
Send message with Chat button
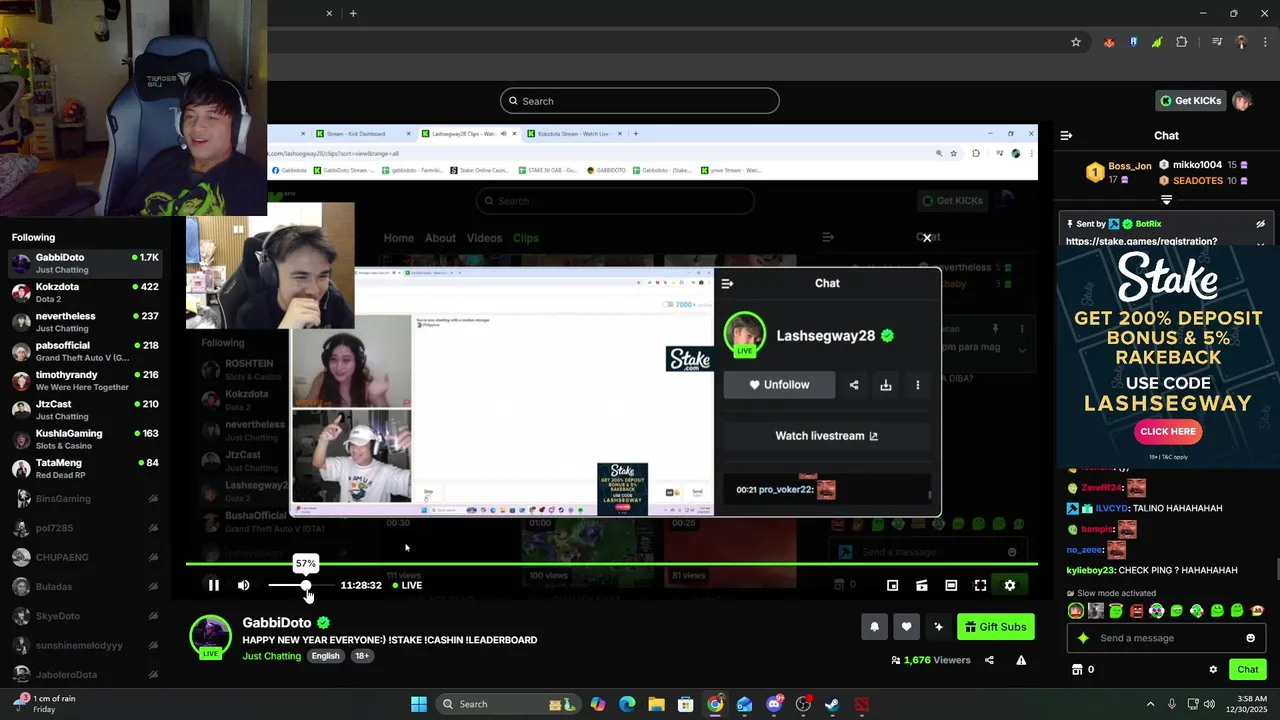[x=1247, y=670]
